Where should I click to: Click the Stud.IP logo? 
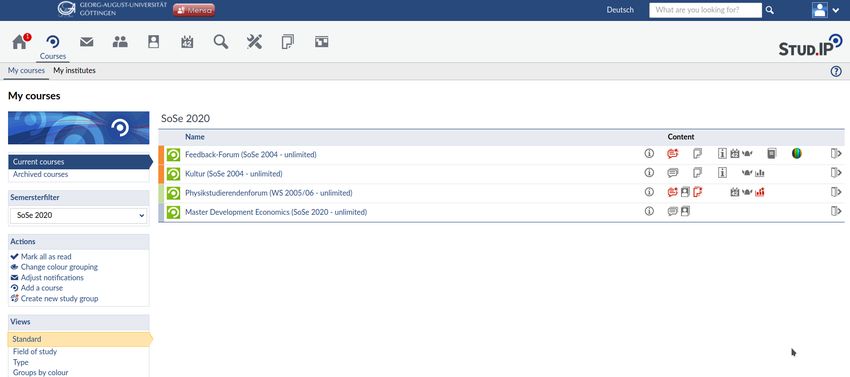tap(810, 46)
